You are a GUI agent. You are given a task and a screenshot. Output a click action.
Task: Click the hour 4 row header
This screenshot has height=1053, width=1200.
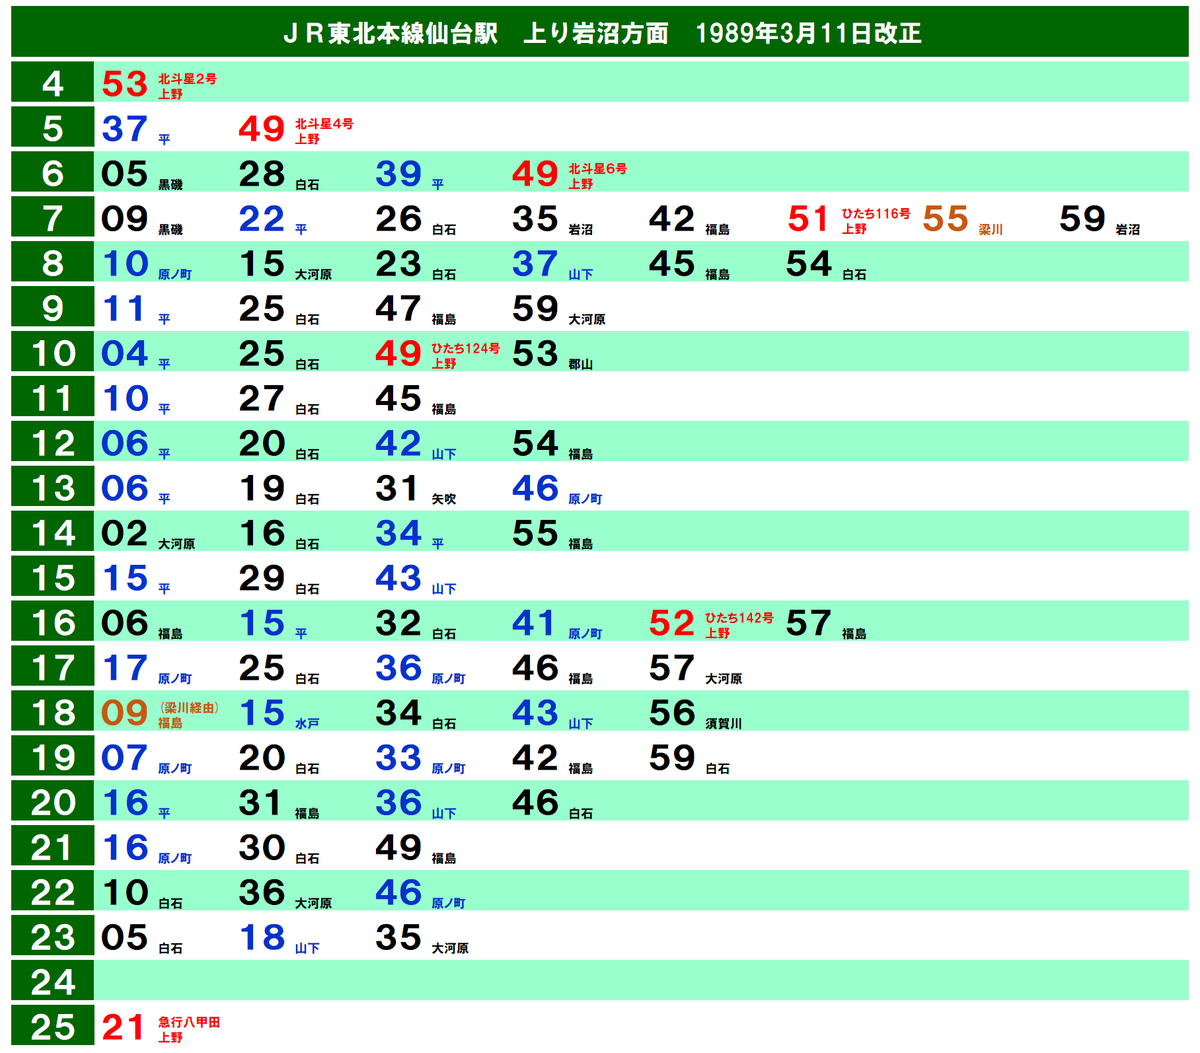pos(53,83)
